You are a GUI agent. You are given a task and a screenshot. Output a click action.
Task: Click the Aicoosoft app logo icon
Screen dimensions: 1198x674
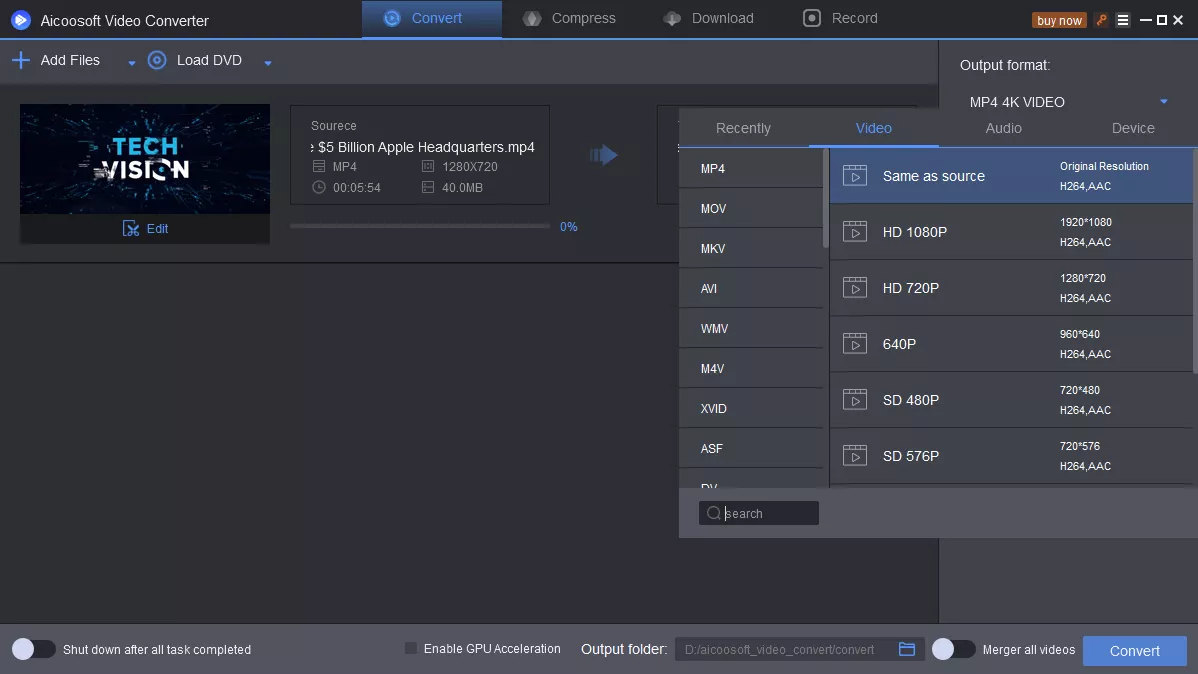click(x=21, y=20)
